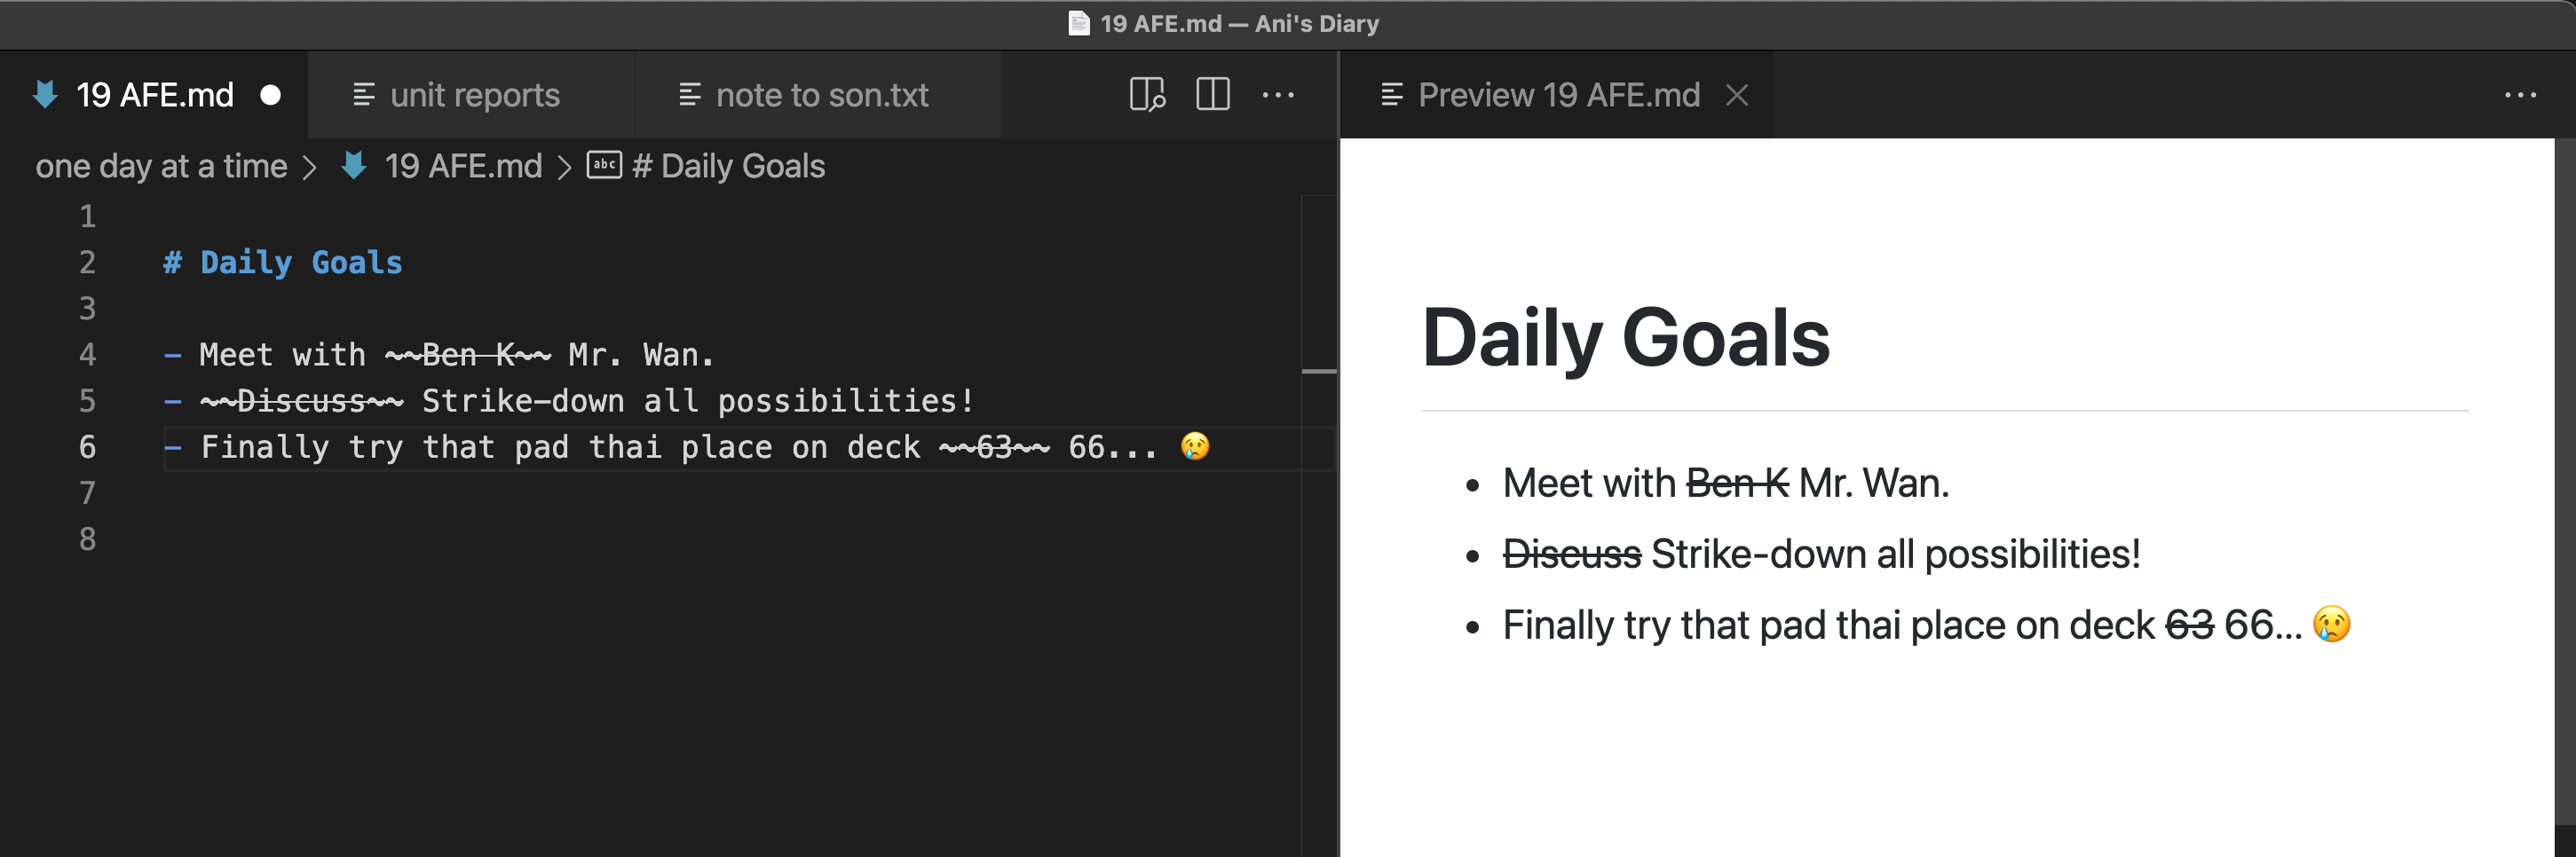Click the editor scrollbar thumb

(x=1317, y=370)
